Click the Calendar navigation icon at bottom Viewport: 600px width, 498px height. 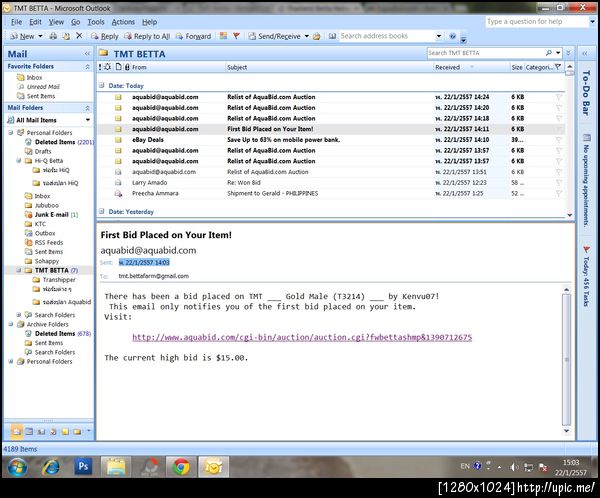coord(29,431)
